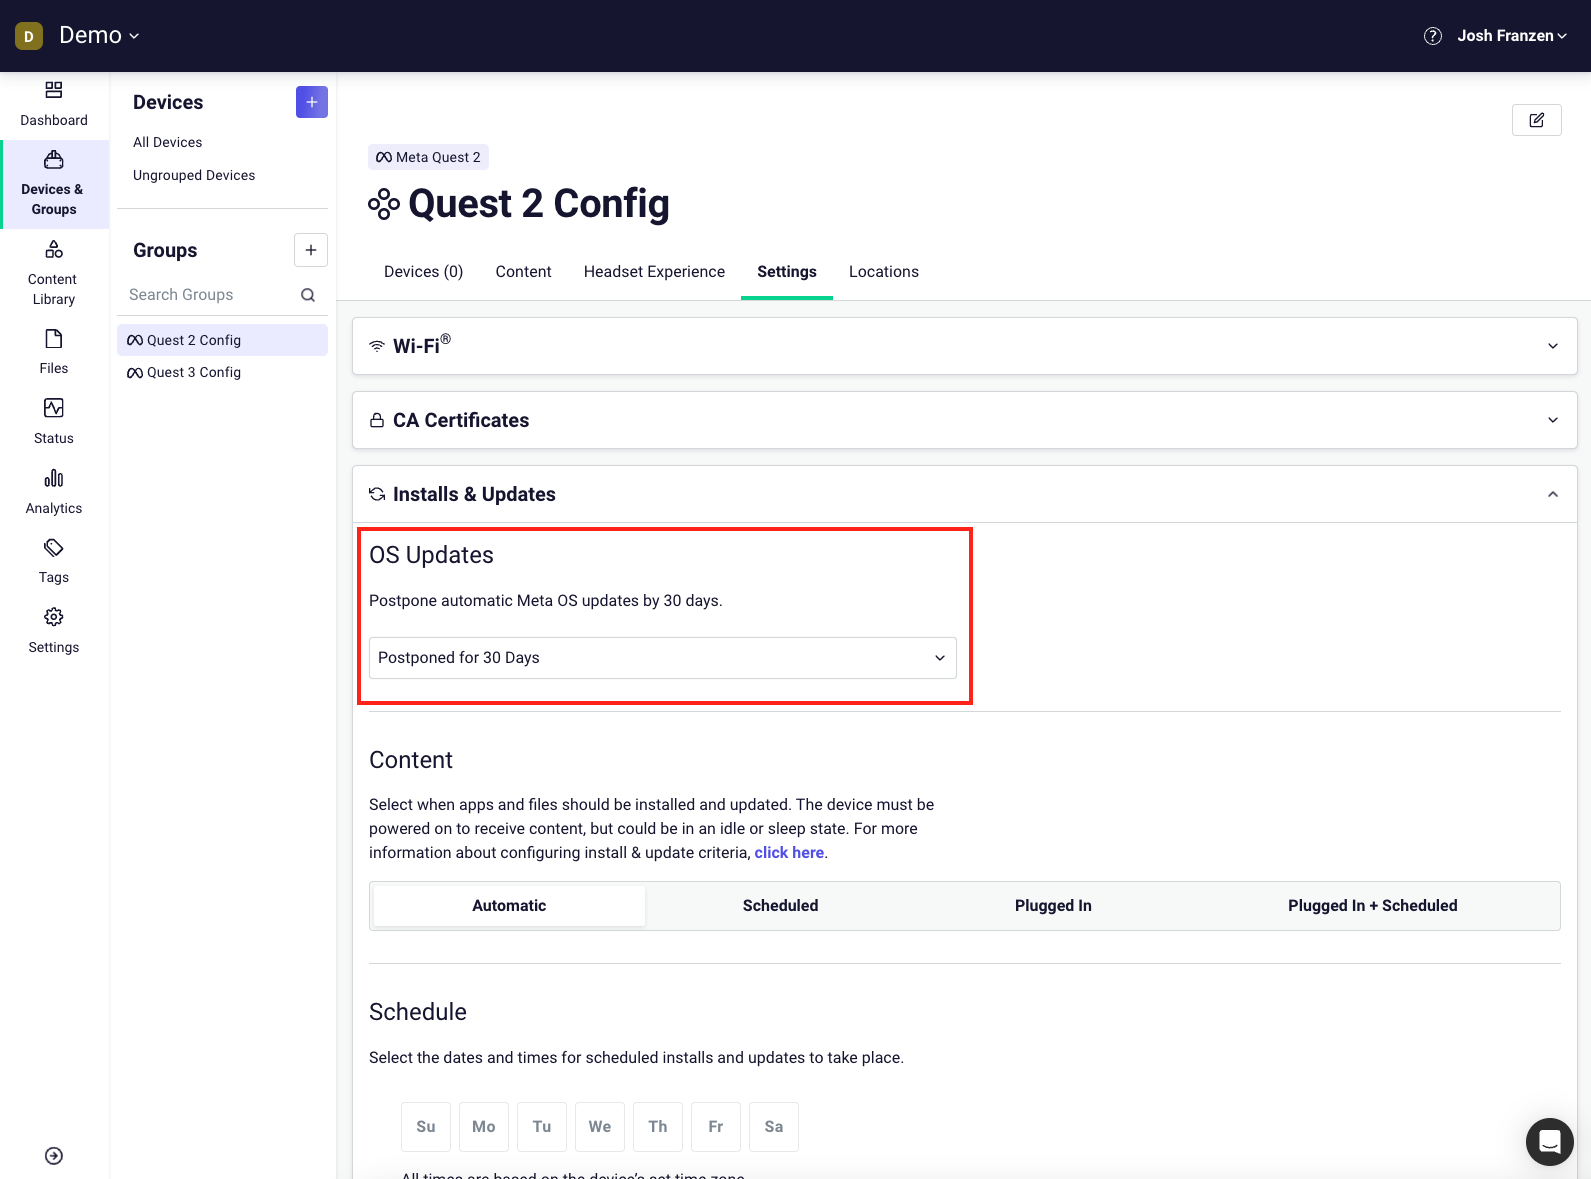Toggle Saturday in the schedule

(774, 1127)
